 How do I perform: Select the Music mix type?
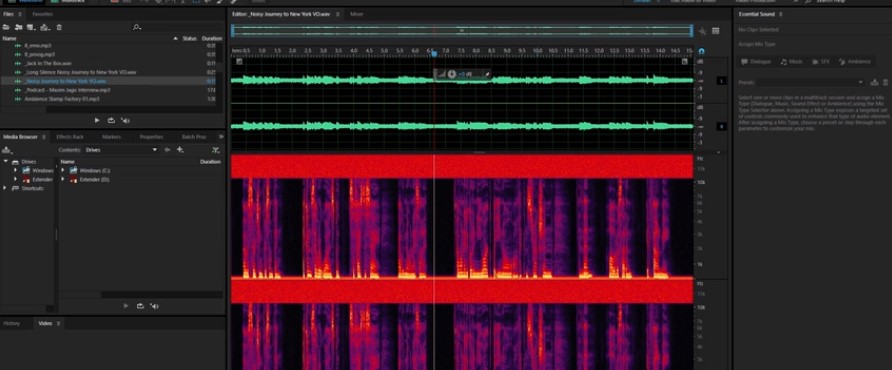(792, 61)
